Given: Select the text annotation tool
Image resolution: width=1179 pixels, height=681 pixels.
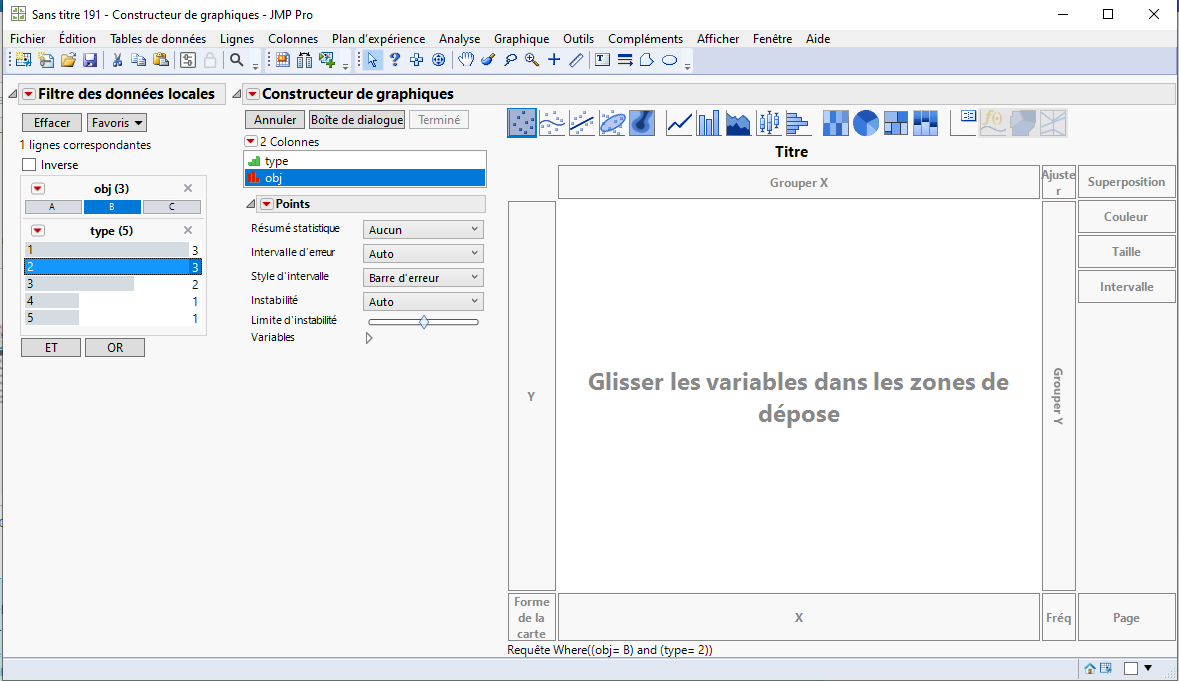Looking at the screenshot, I should (602, 60).
